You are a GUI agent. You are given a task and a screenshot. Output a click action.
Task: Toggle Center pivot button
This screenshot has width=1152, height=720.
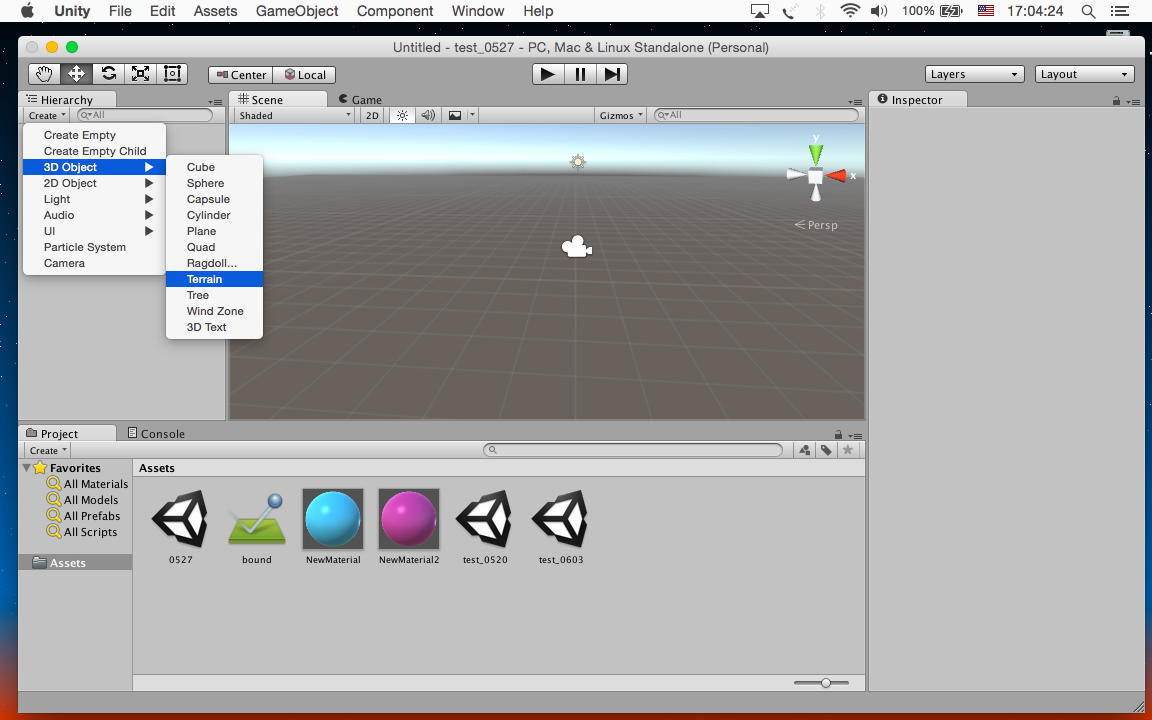tap(240, 74)
